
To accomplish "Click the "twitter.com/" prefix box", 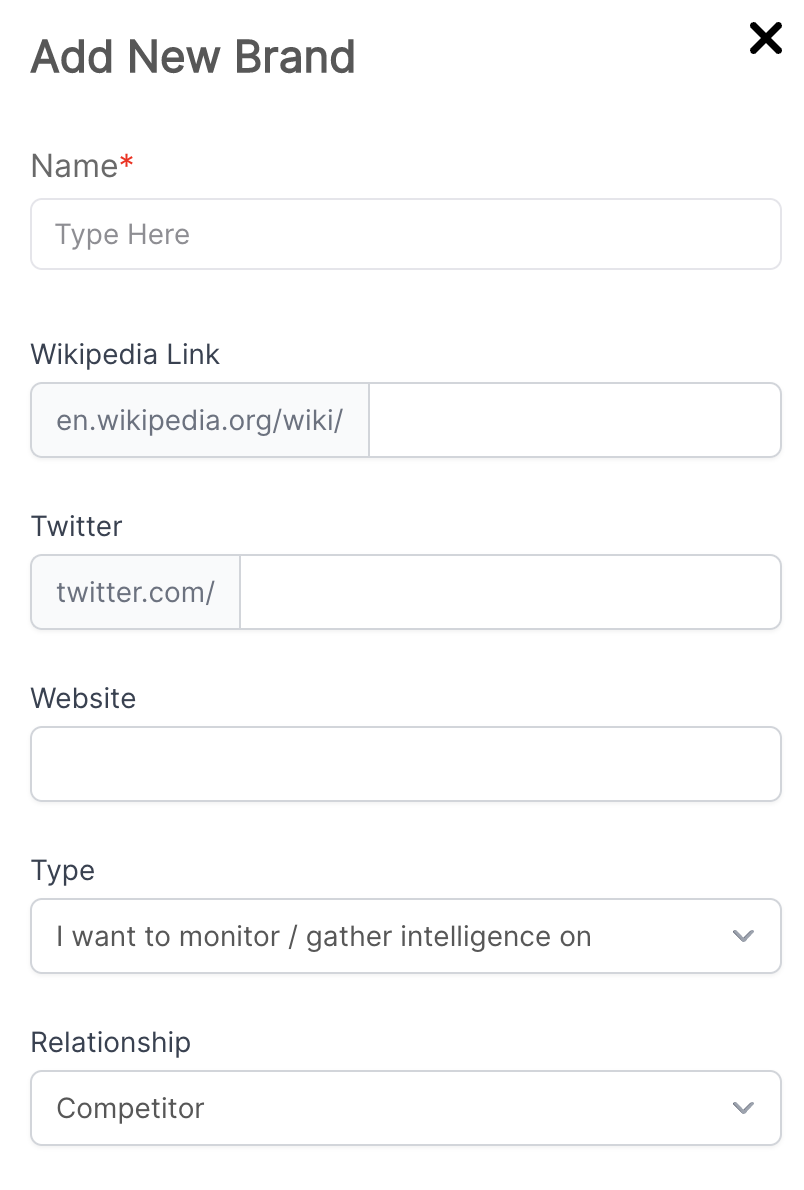I will [136, 592].
